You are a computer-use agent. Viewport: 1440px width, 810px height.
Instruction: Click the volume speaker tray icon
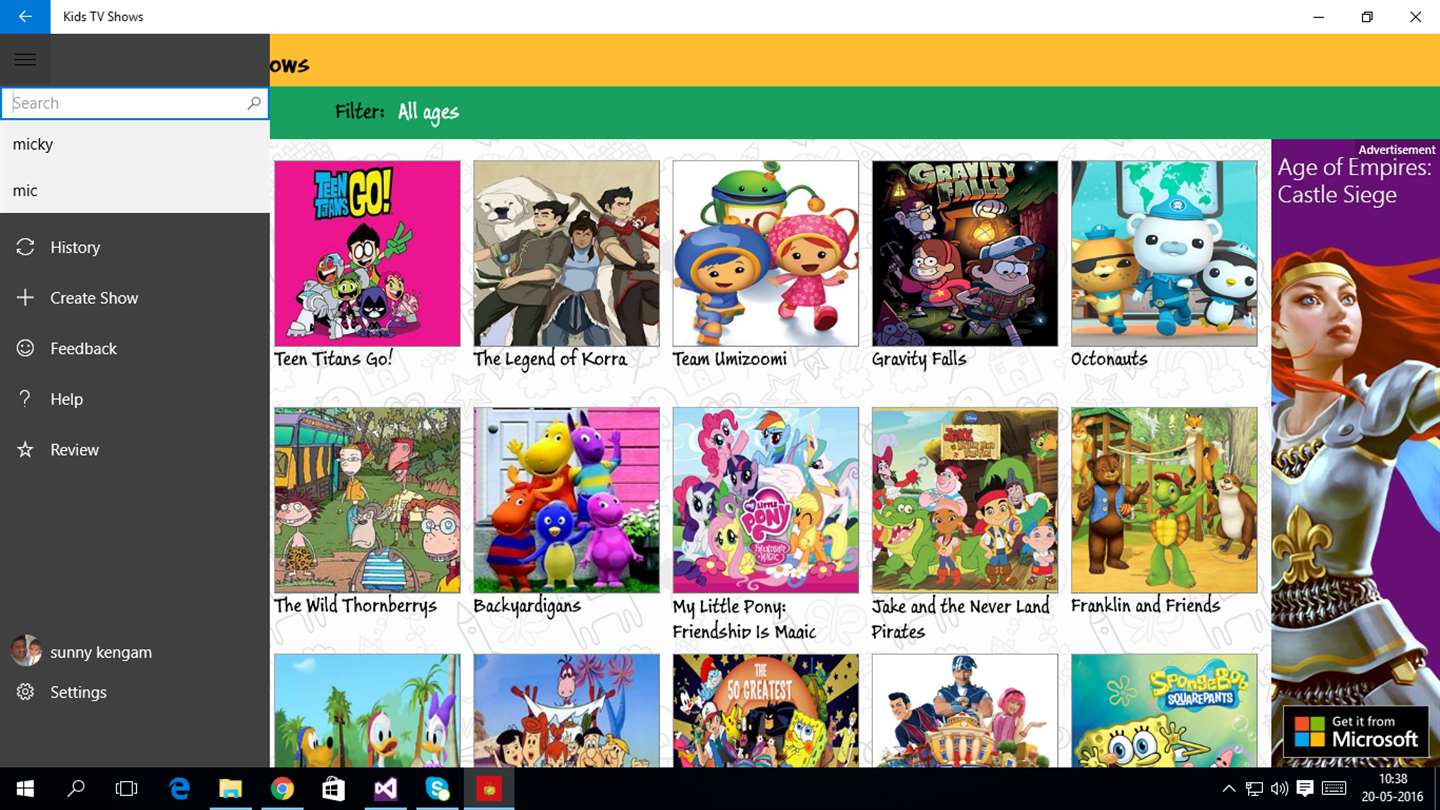1279,789
